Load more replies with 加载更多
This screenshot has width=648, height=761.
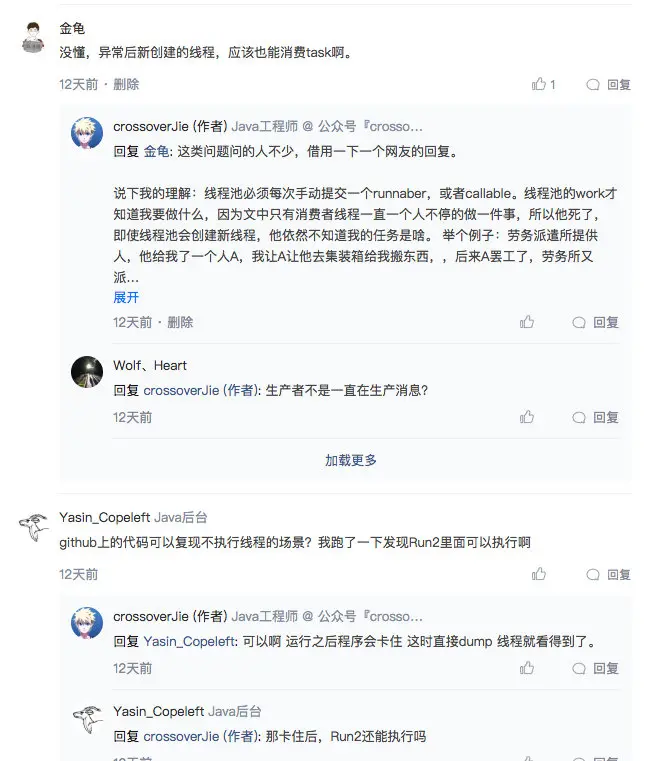click(x=350, y=460)
